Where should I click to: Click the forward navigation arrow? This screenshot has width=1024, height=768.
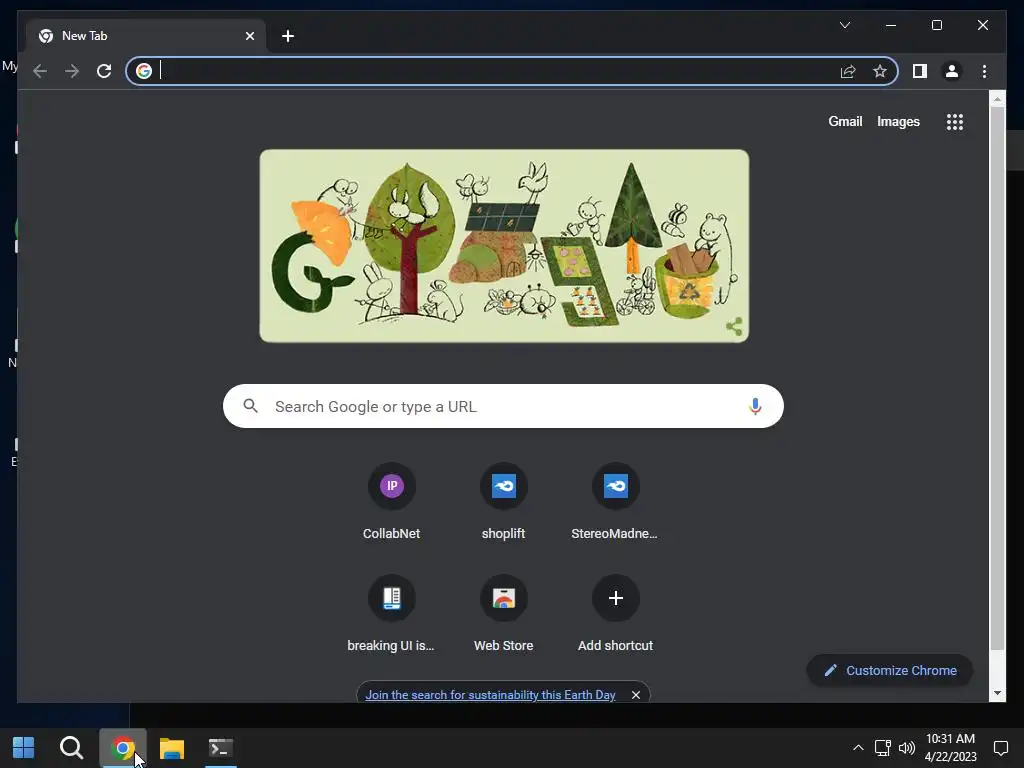(72, 71)
